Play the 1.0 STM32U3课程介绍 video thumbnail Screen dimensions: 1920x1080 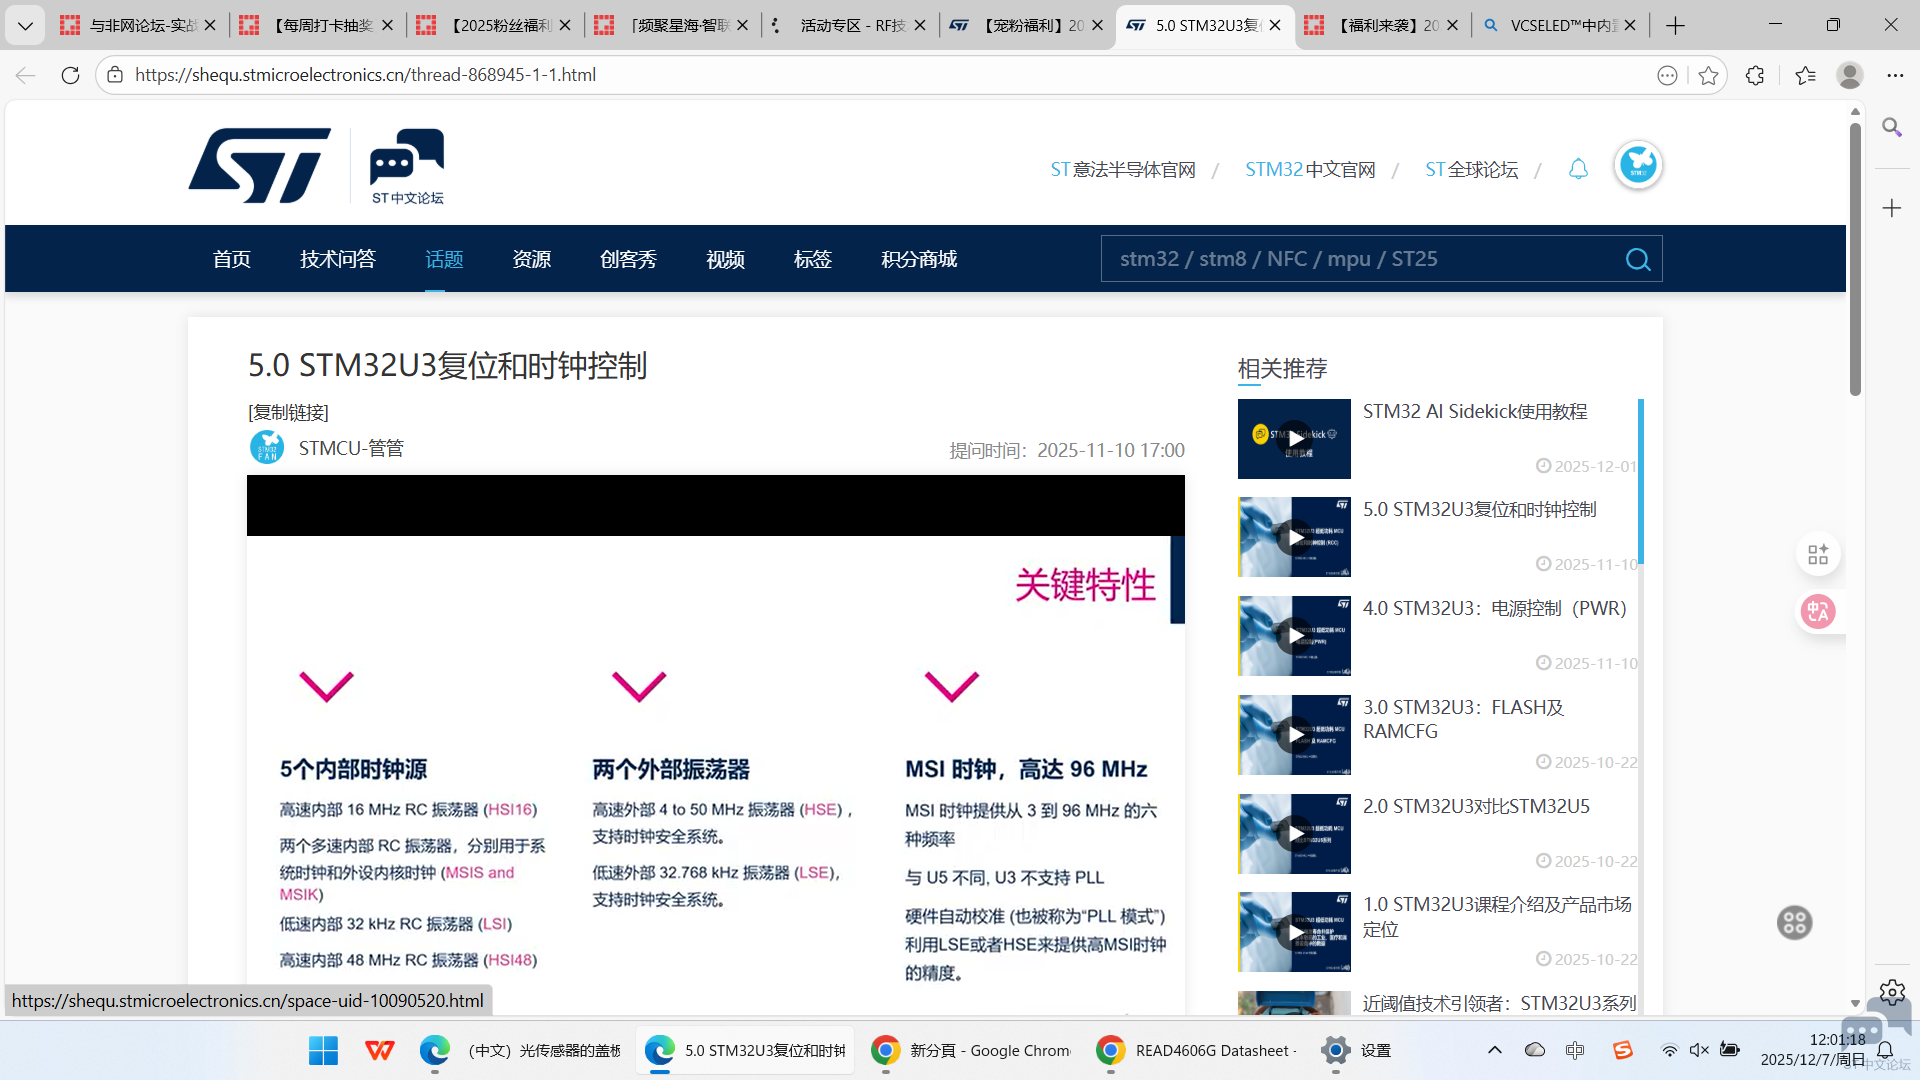(1294, 932)
